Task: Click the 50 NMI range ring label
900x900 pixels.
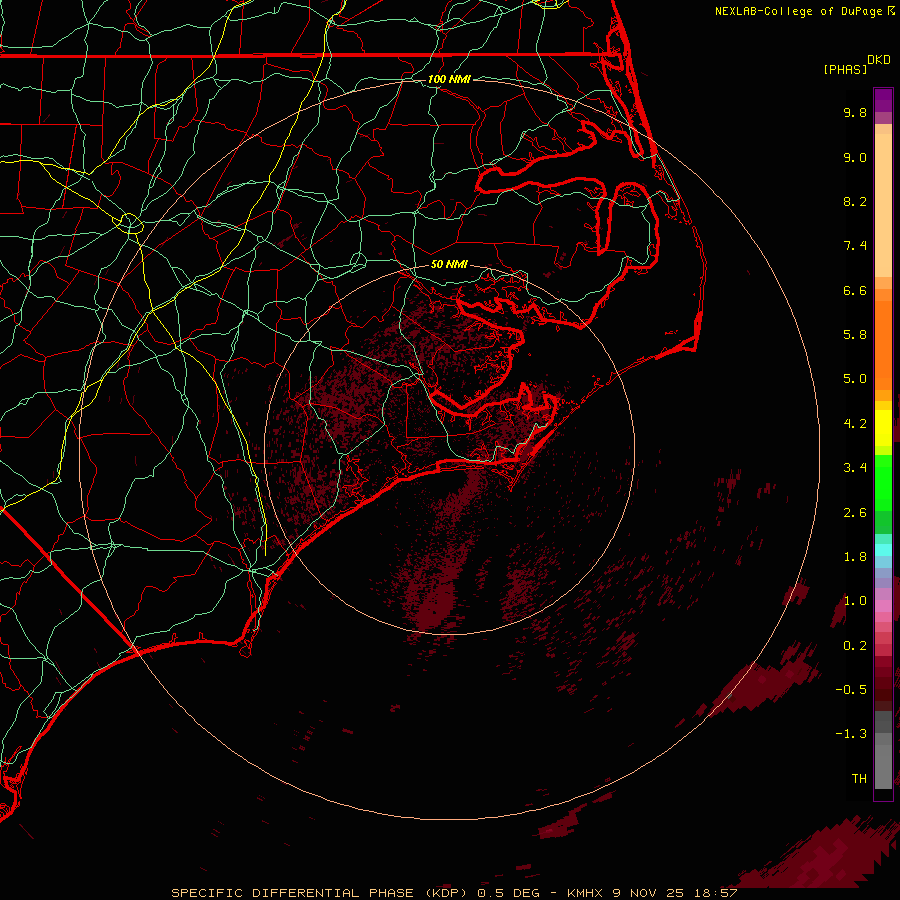Action: [x=449, y=264]
